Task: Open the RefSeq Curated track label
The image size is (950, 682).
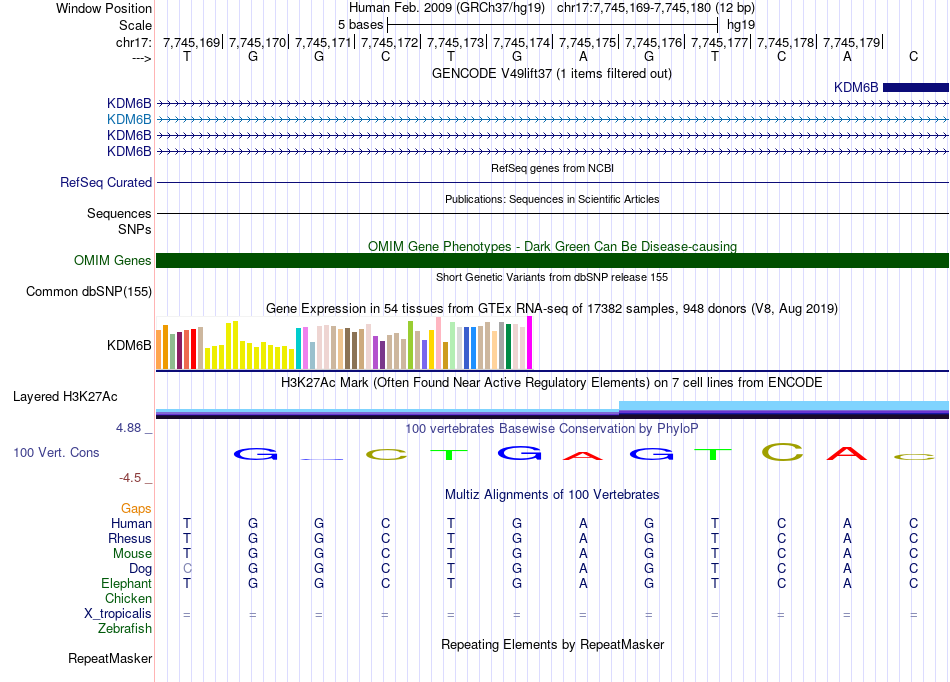Action: point(106,182)
